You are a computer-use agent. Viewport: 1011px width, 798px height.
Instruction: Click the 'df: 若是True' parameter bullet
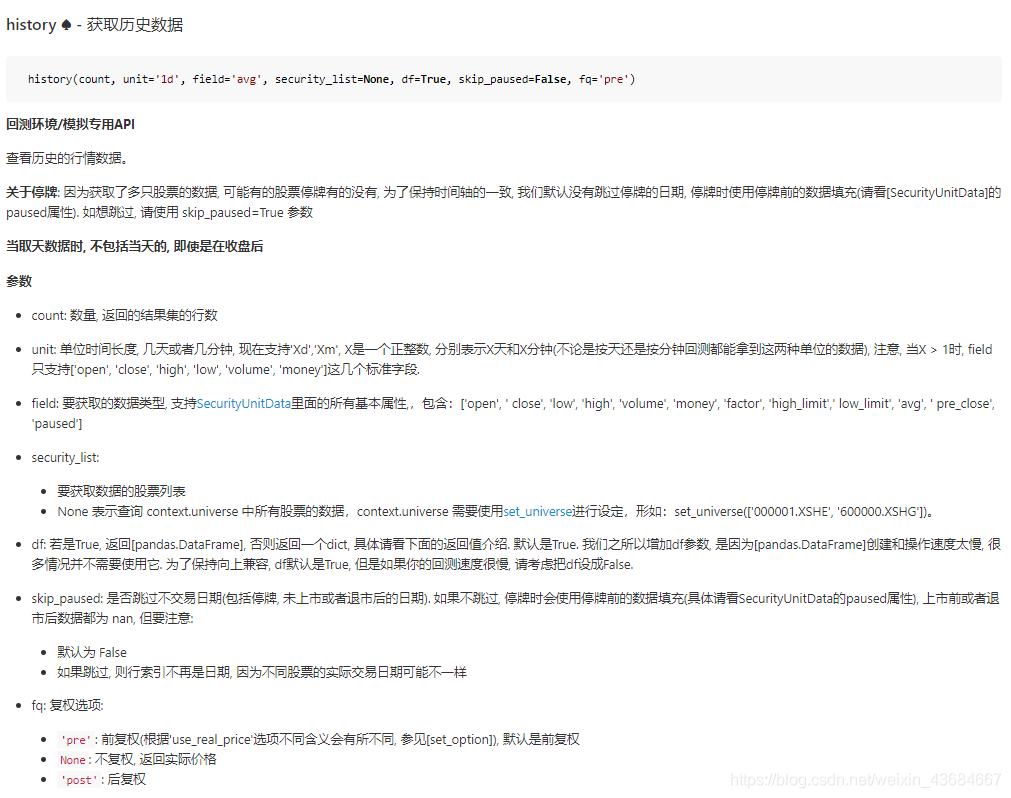coord(516,554)
